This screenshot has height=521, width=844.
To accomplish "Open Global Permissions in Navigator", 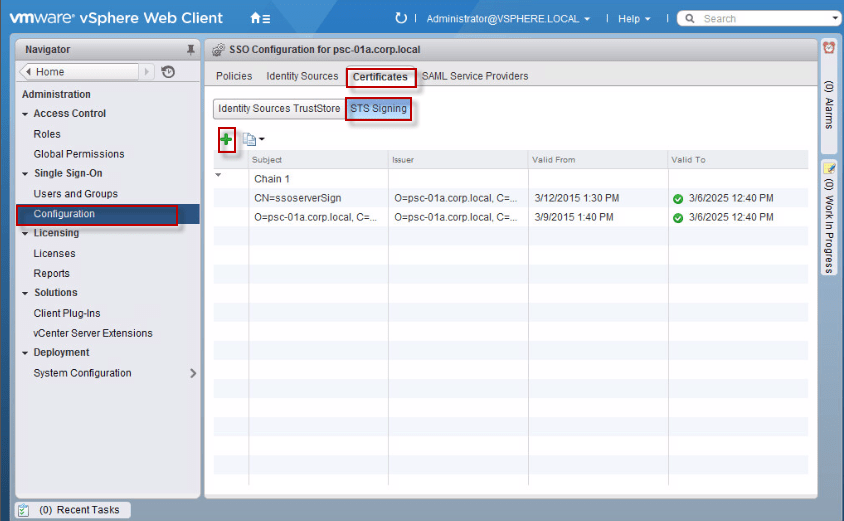I will click(79, 154).
